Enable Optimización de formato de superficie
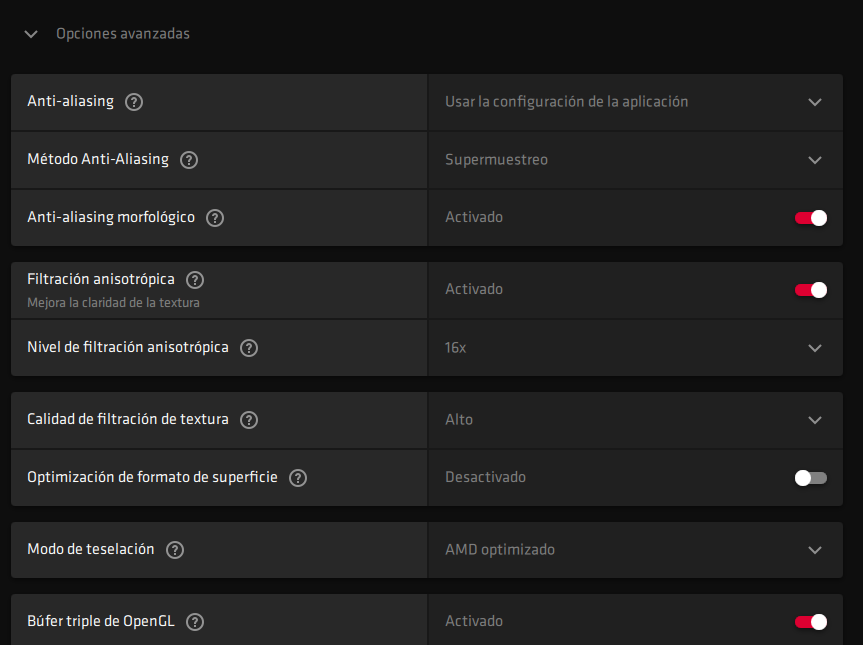This screenshot has width=863, height=645. 811,478
